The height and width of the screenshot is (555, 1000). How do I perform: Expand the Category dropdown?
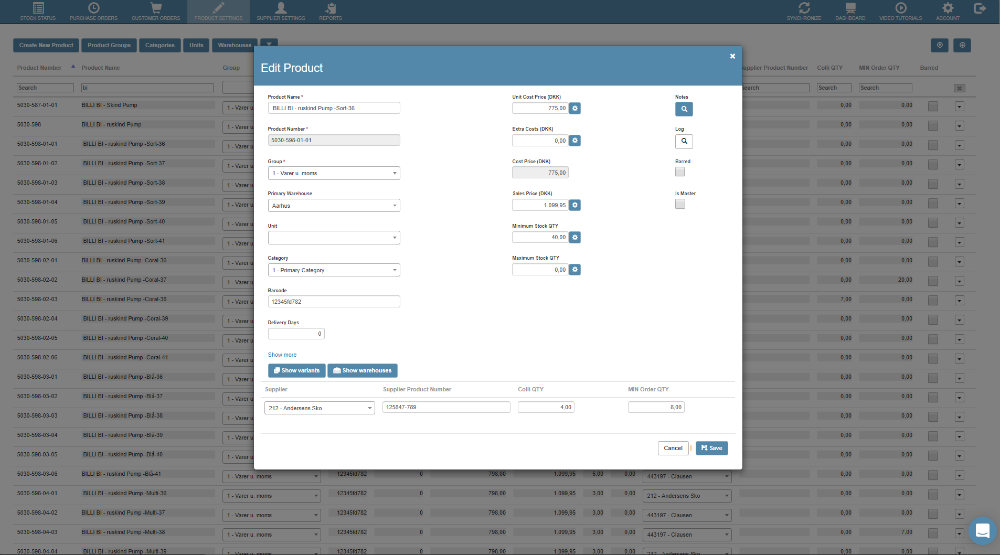click(x=334, y=270)
